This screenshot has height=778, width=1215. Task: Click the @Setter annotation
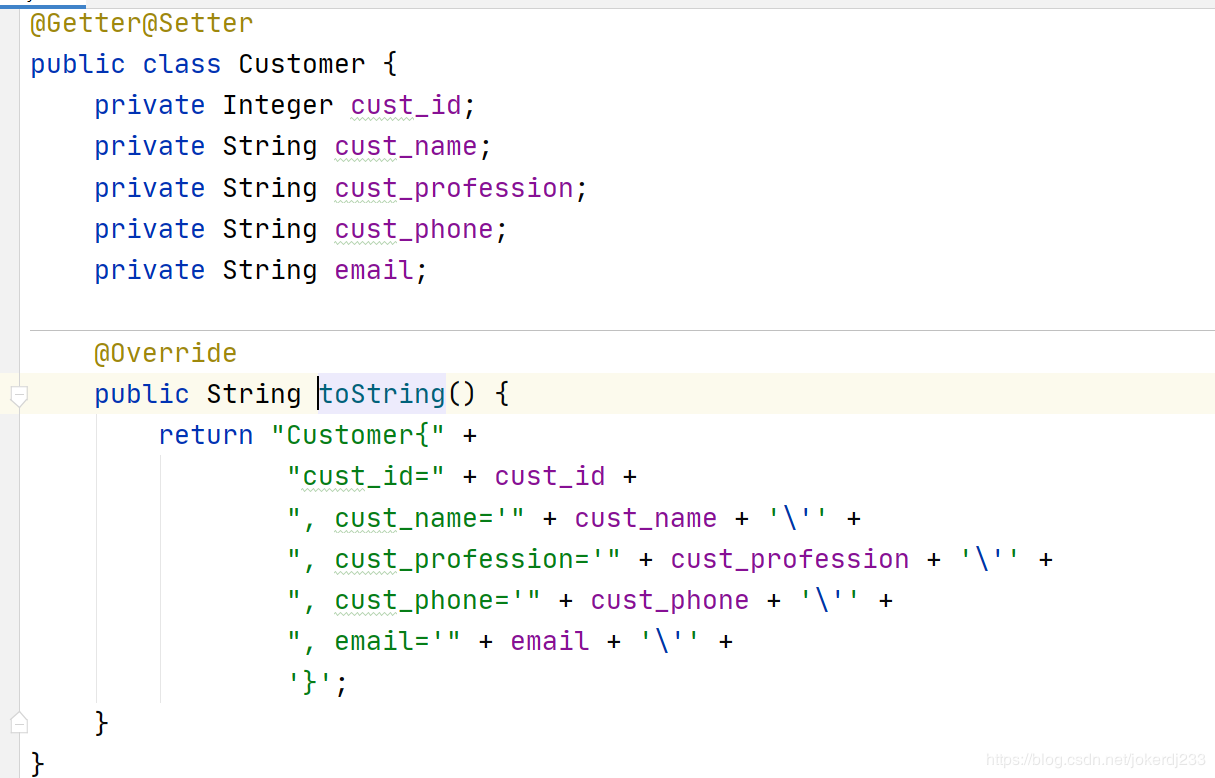coord(198,23)
